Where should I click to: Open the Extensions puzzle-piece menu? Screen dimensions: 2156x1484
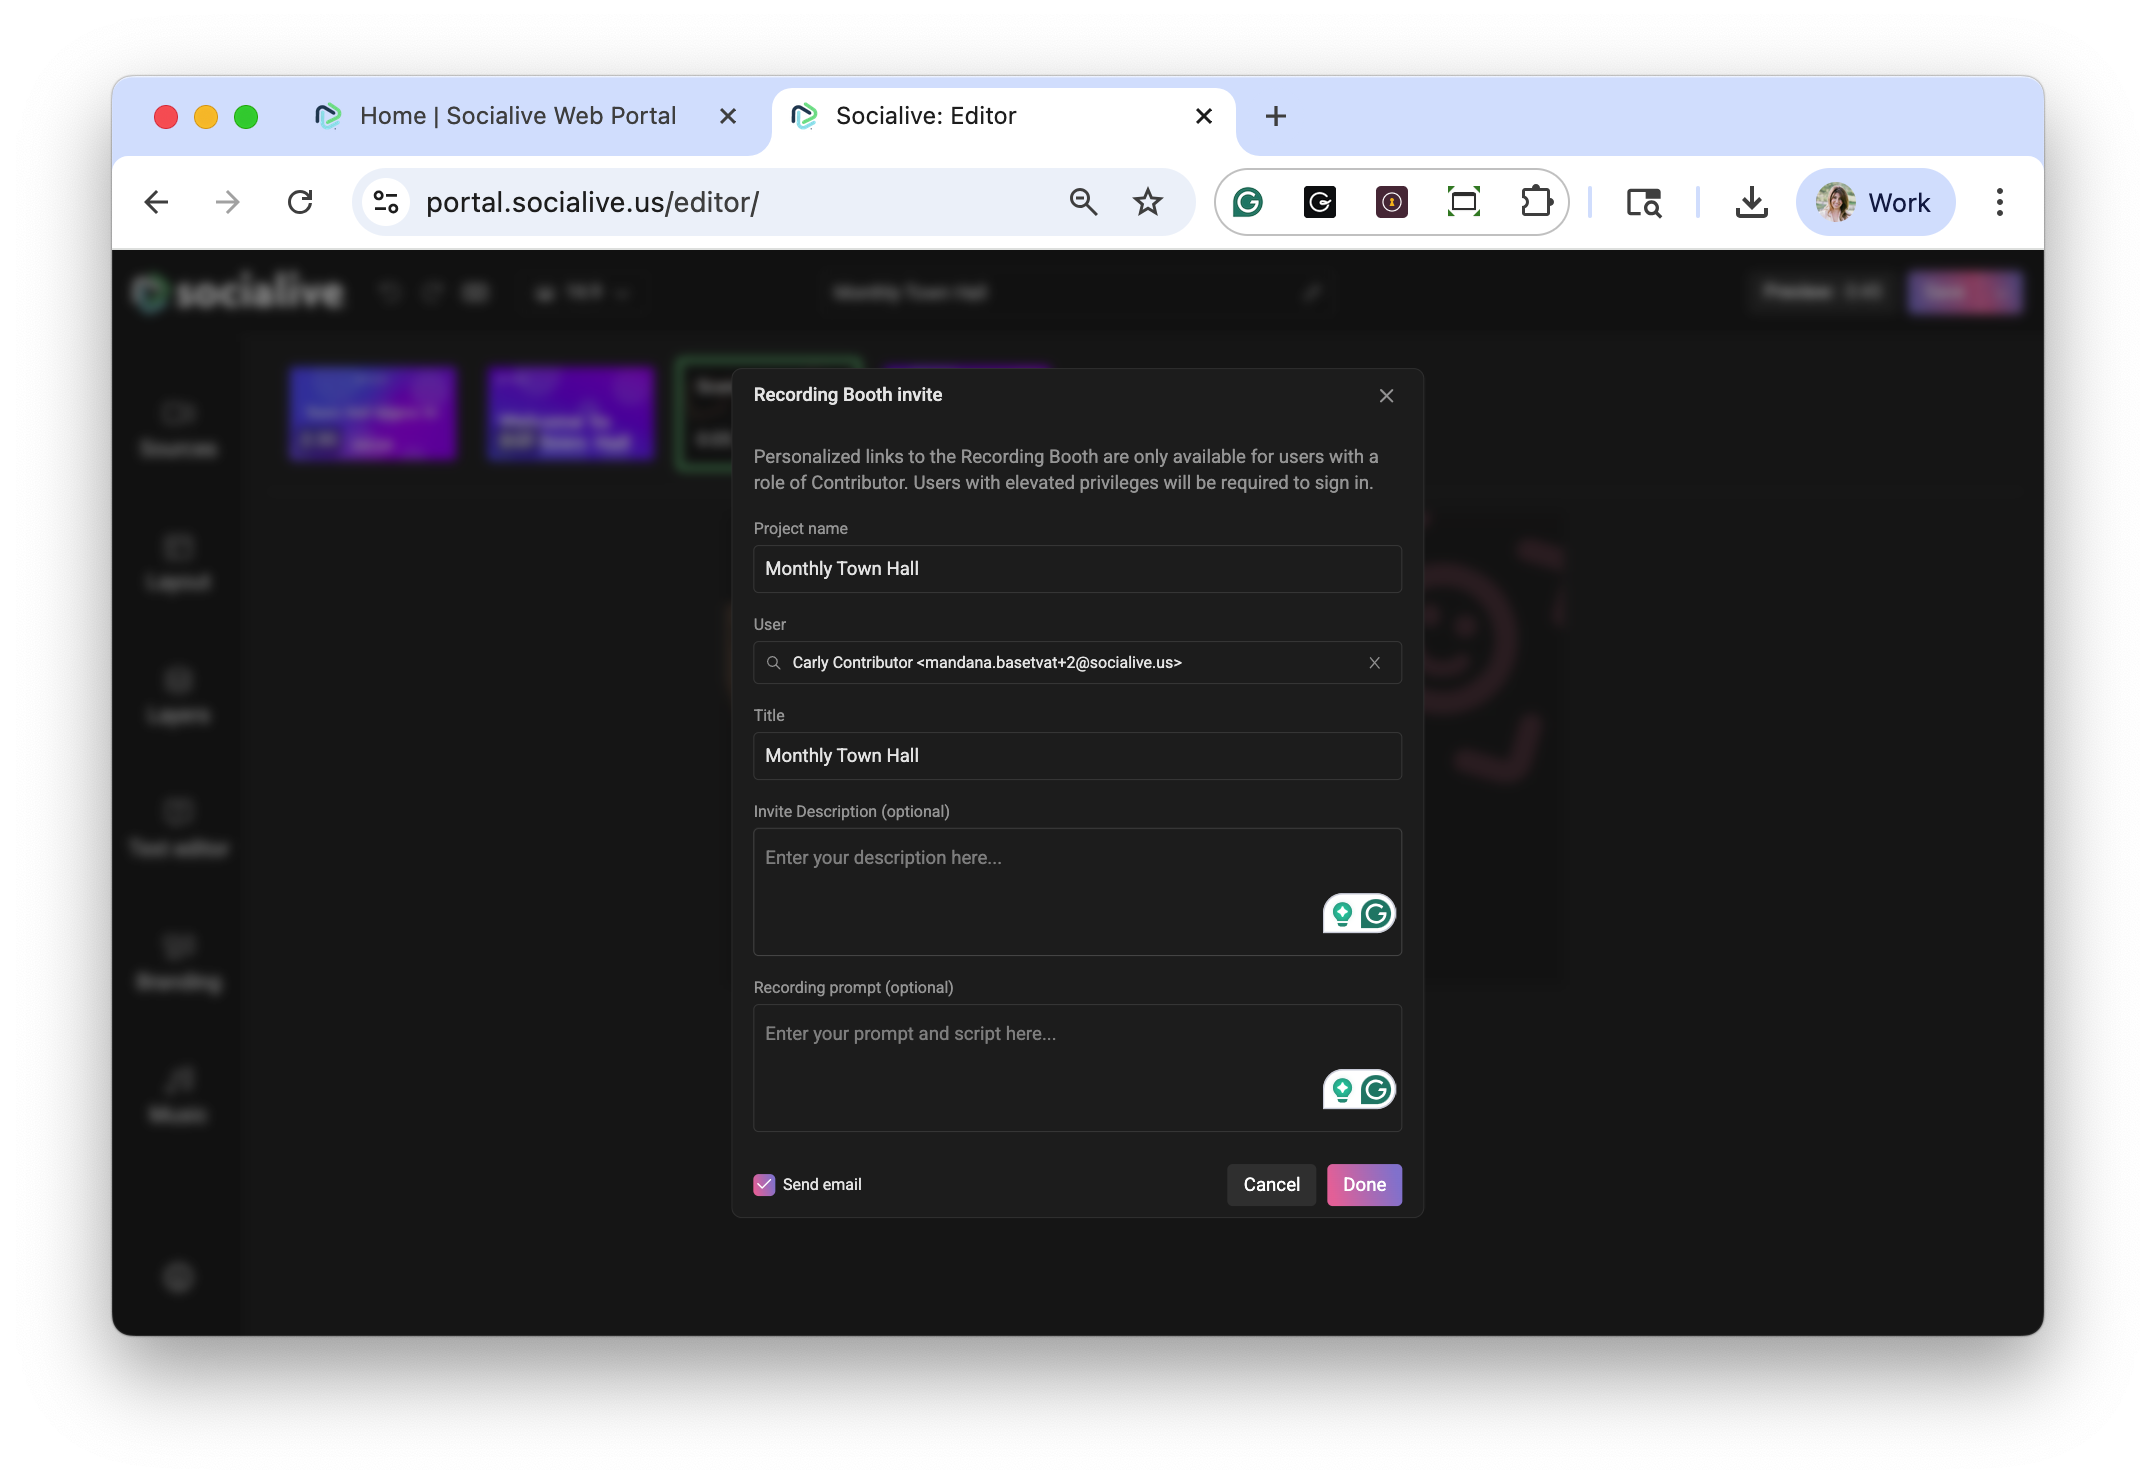click(x=1535, y=203)
